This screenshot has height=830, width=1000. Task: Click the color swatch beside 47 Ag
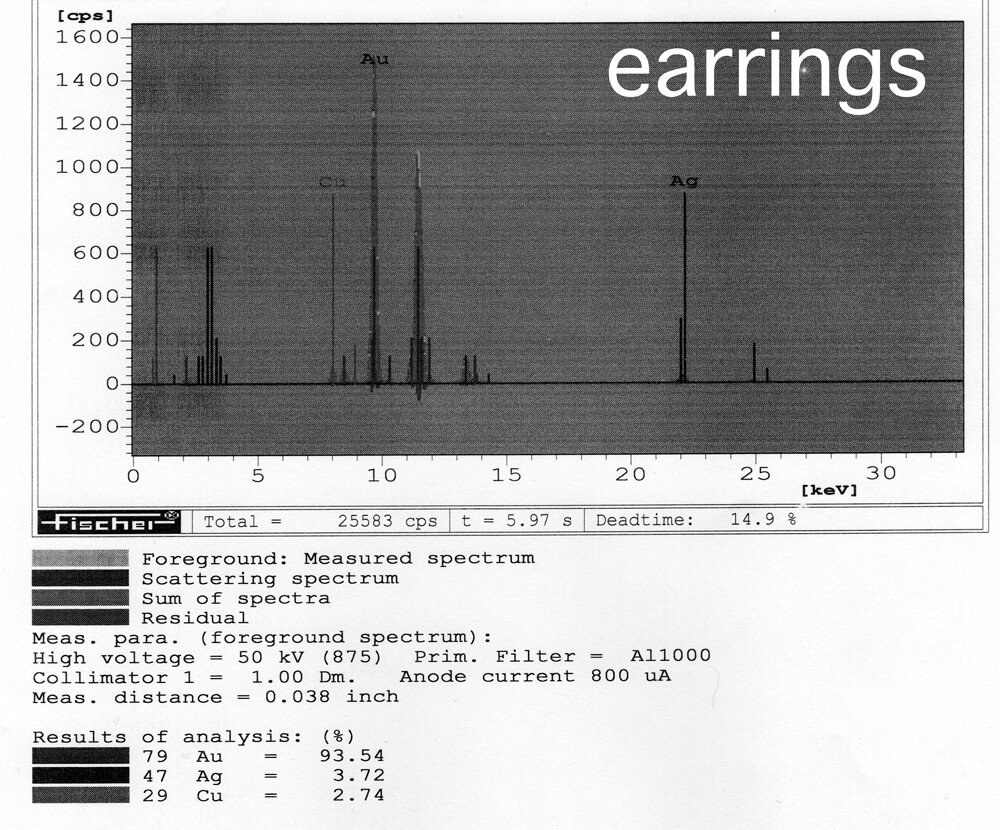tap(80, 775)
